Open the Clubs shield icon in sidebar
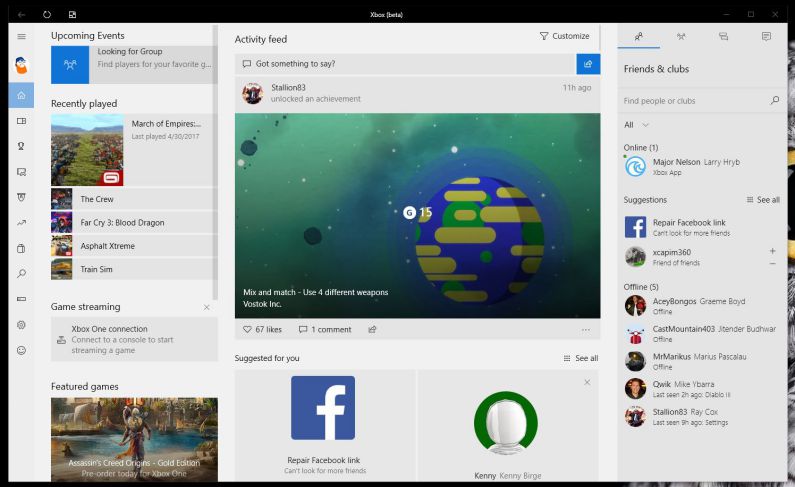795x487 pixels. click(21, 197)
